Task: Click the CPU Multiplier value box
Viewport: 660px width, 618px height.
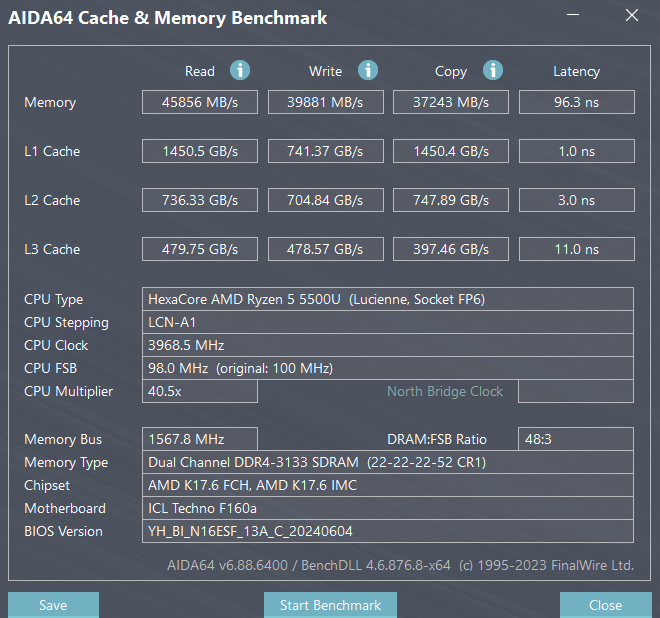Action: point(200,391)
